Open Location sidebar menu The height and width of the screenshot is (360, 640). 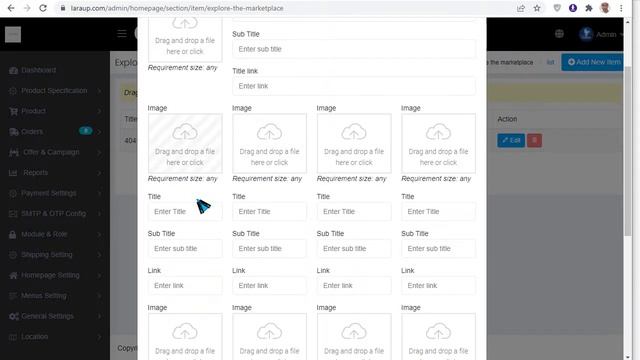point(55,337)
